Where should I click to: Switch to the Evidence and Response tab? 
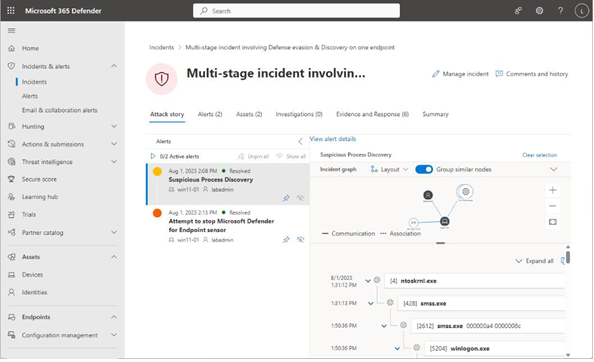click(x=372, y=114)
